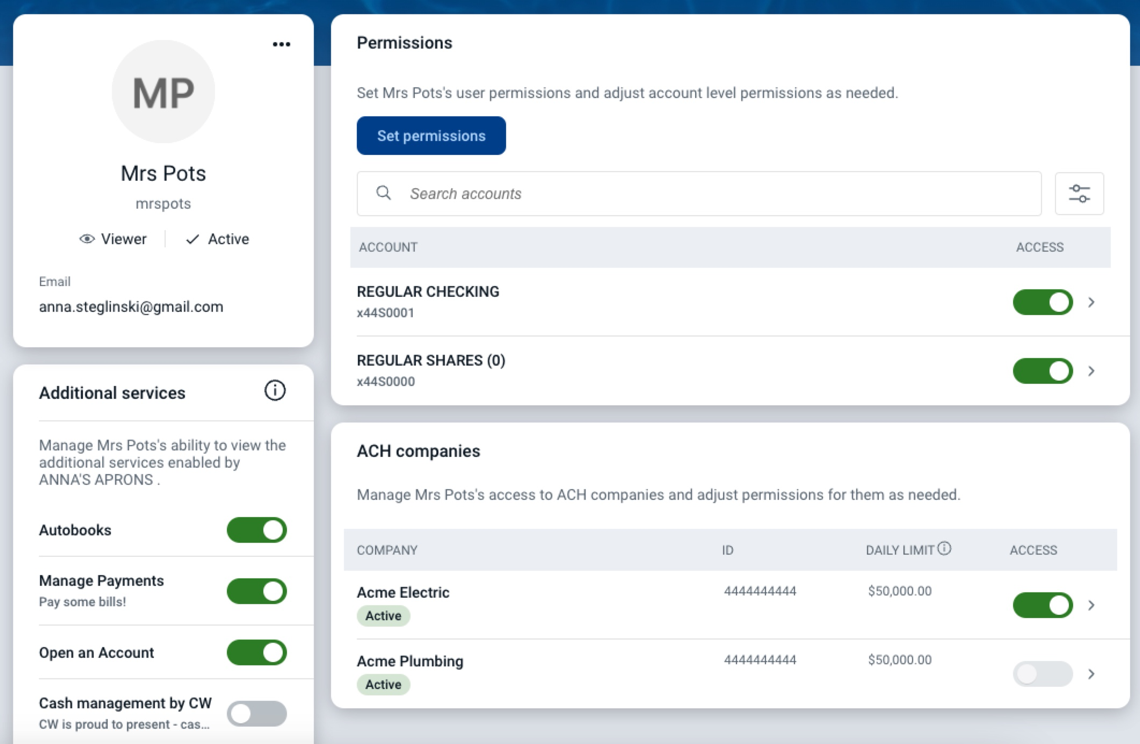Open the account filter options icon
This screenshot has width=1140, height=744.
[x=1079, y=193]
